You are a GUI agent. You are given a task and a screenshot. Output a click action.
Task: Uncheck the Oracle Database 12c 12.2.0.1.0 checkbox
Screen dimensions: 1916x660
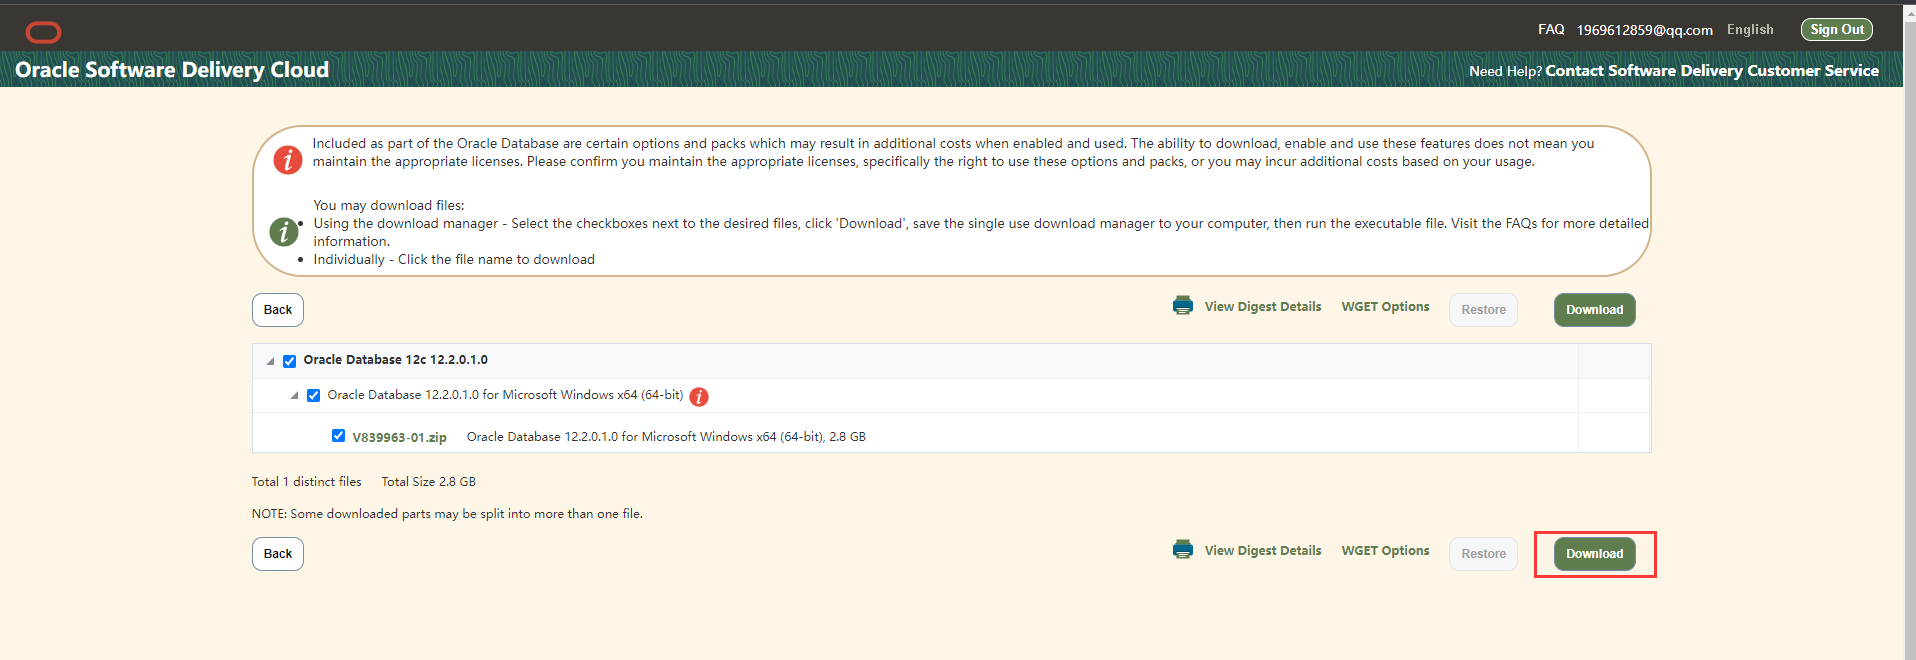(290, 361)
